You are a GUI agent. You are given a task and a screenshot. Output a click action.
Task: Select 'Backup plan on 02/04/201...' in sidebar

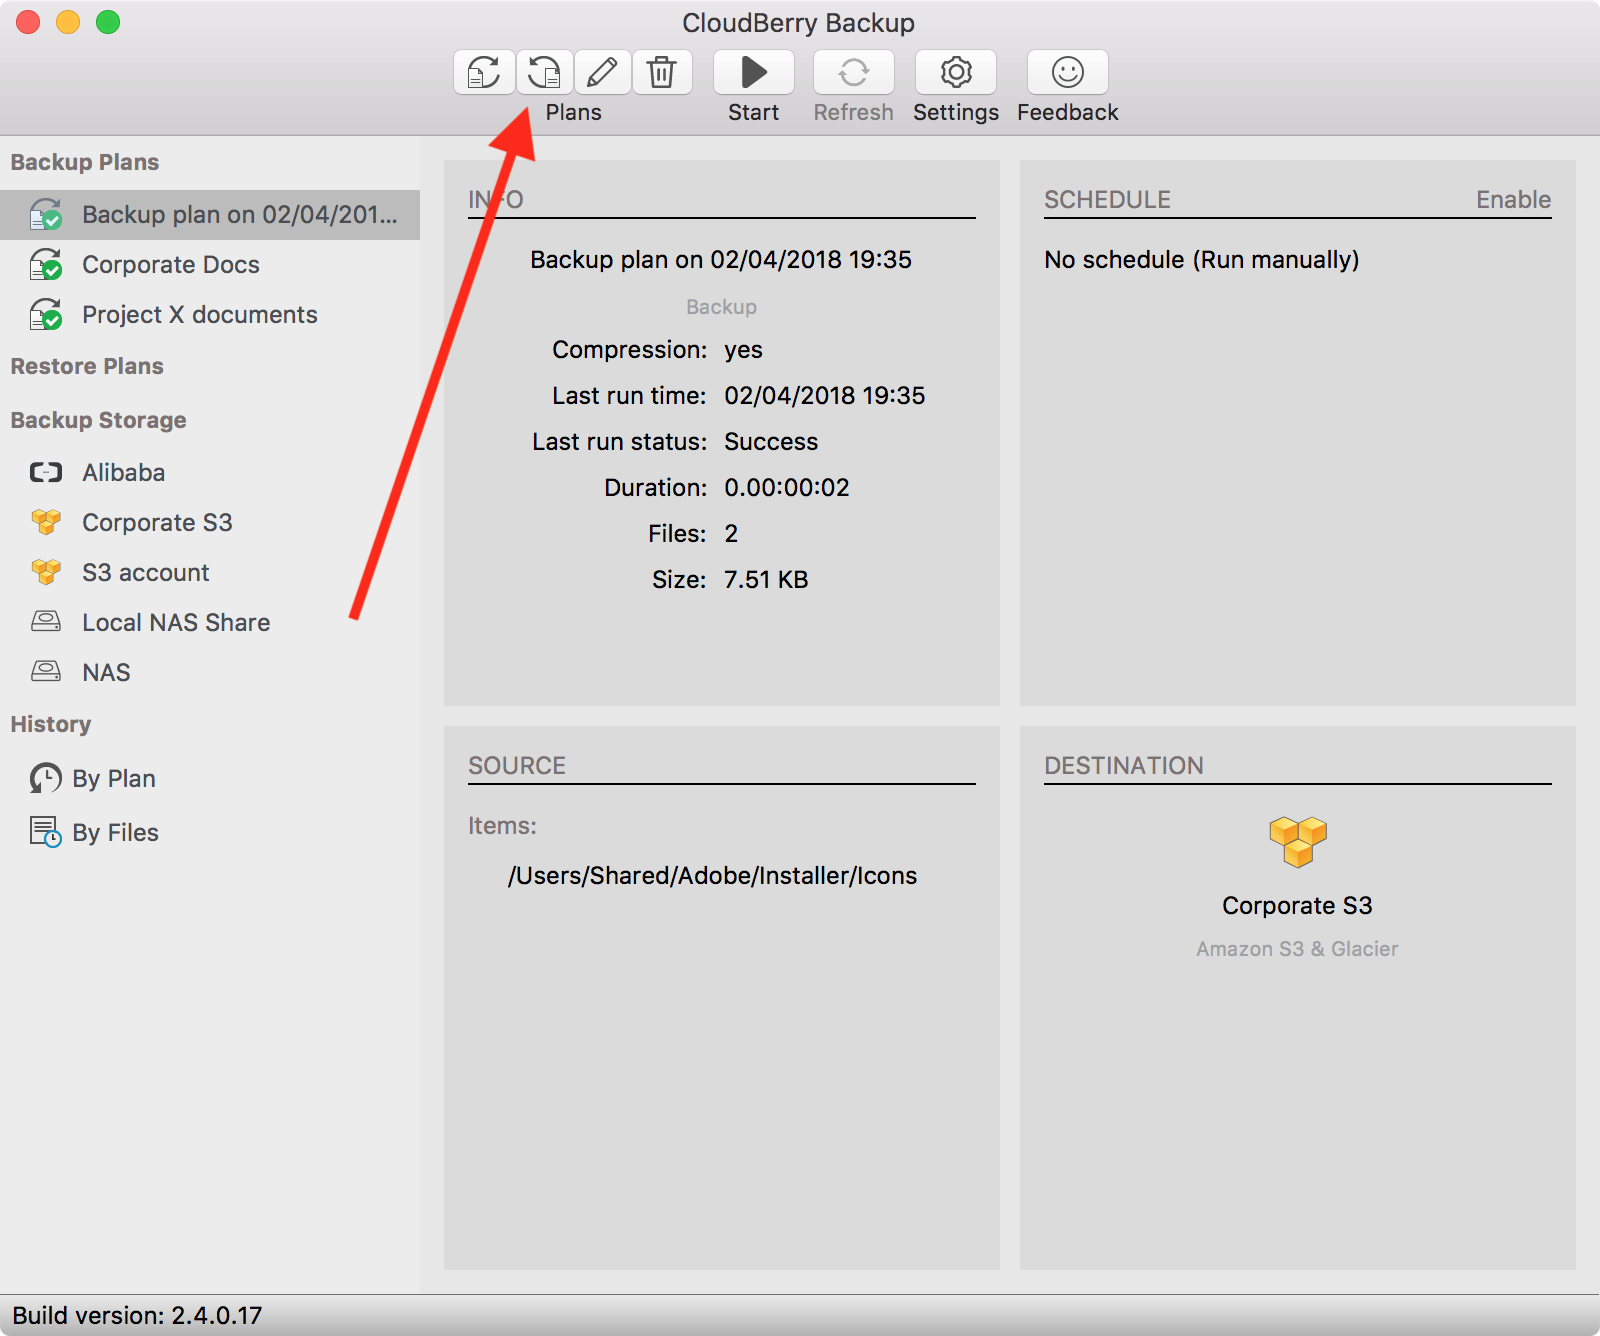(210, 215)
